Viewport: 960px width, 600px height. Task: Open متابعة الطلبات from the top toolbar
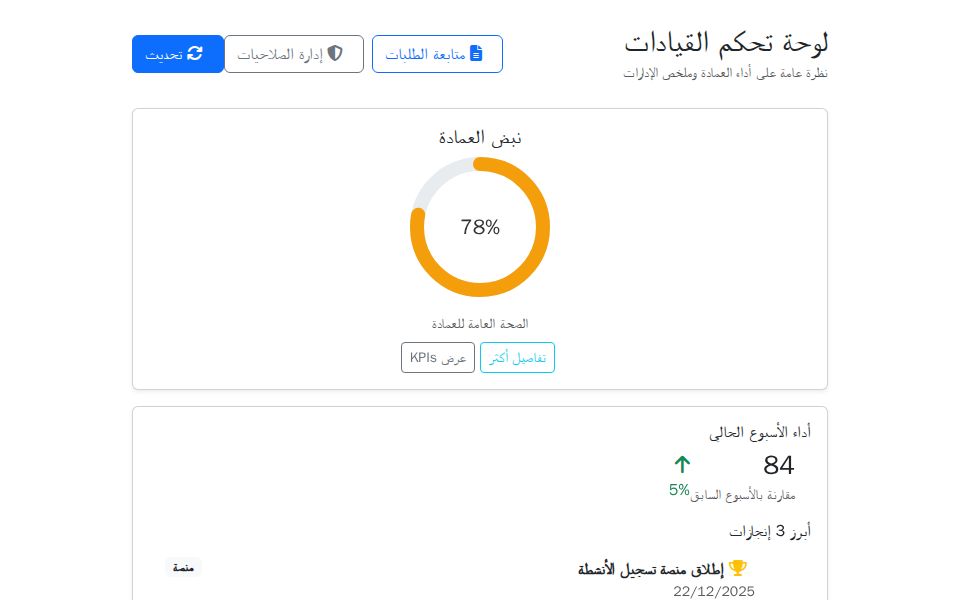[x=437, y=53]
